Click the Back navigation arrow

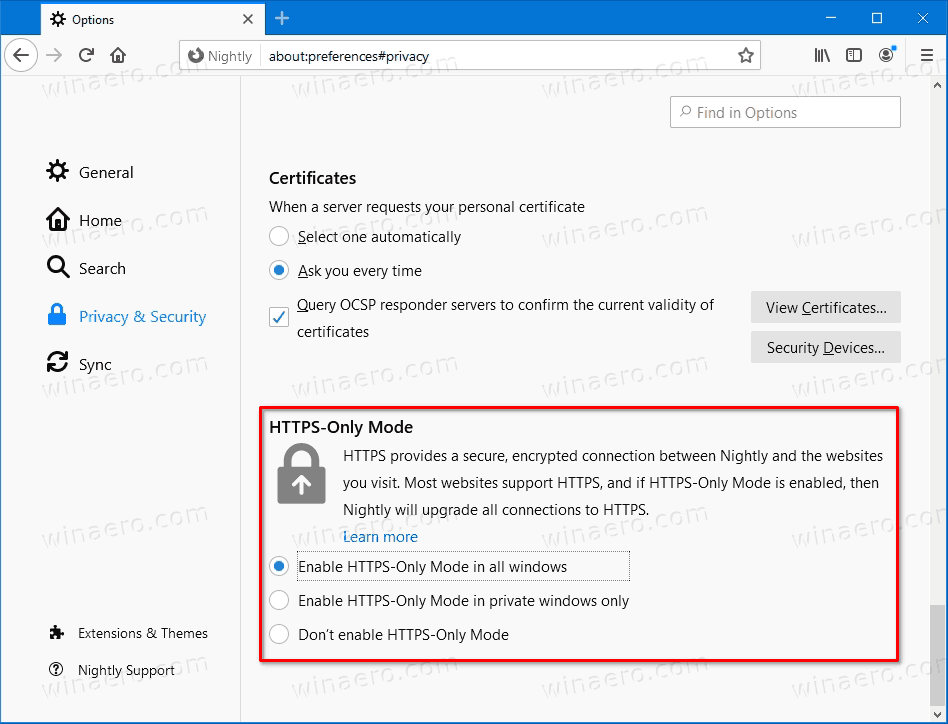[x=22, y=55]
